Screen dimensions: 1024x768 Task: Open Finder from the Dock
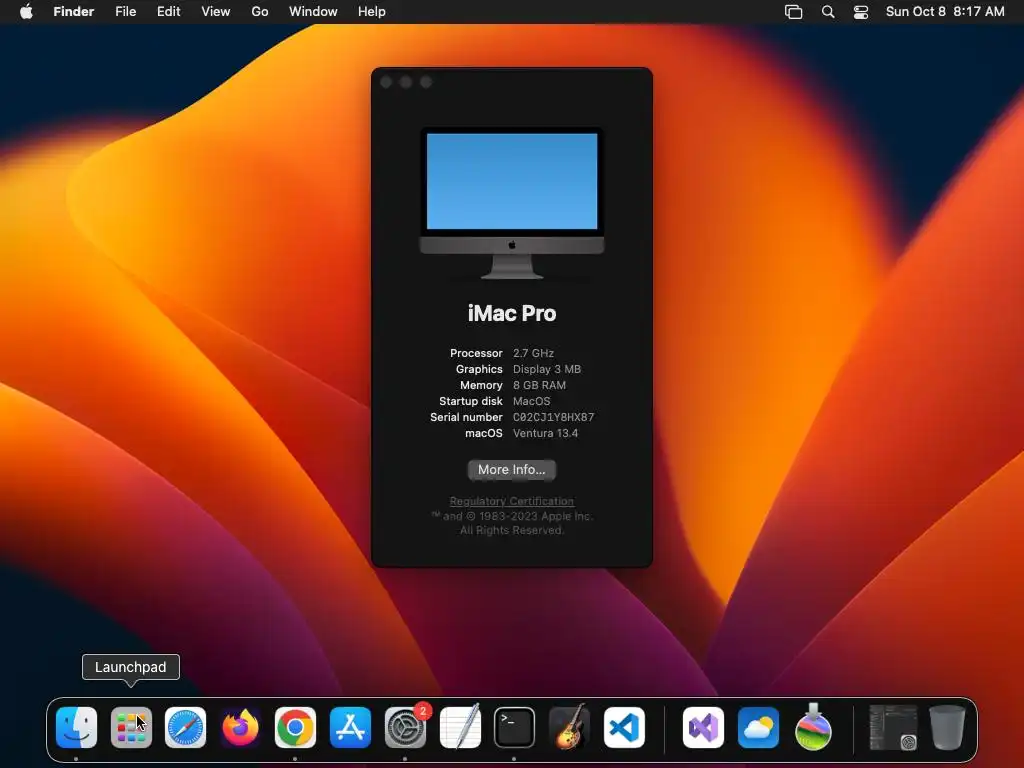tap(76, 727)
